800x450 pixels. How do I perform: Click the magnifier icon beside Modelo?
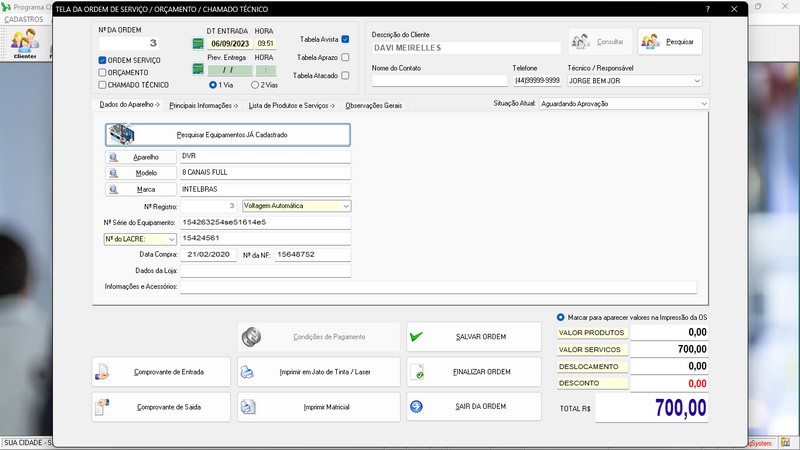tap(114, 173)
